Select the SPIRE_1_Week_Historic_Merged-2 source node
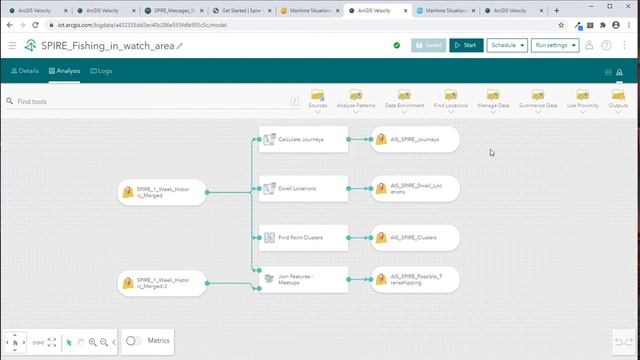 pyautogui.click(x=162, y=283)
